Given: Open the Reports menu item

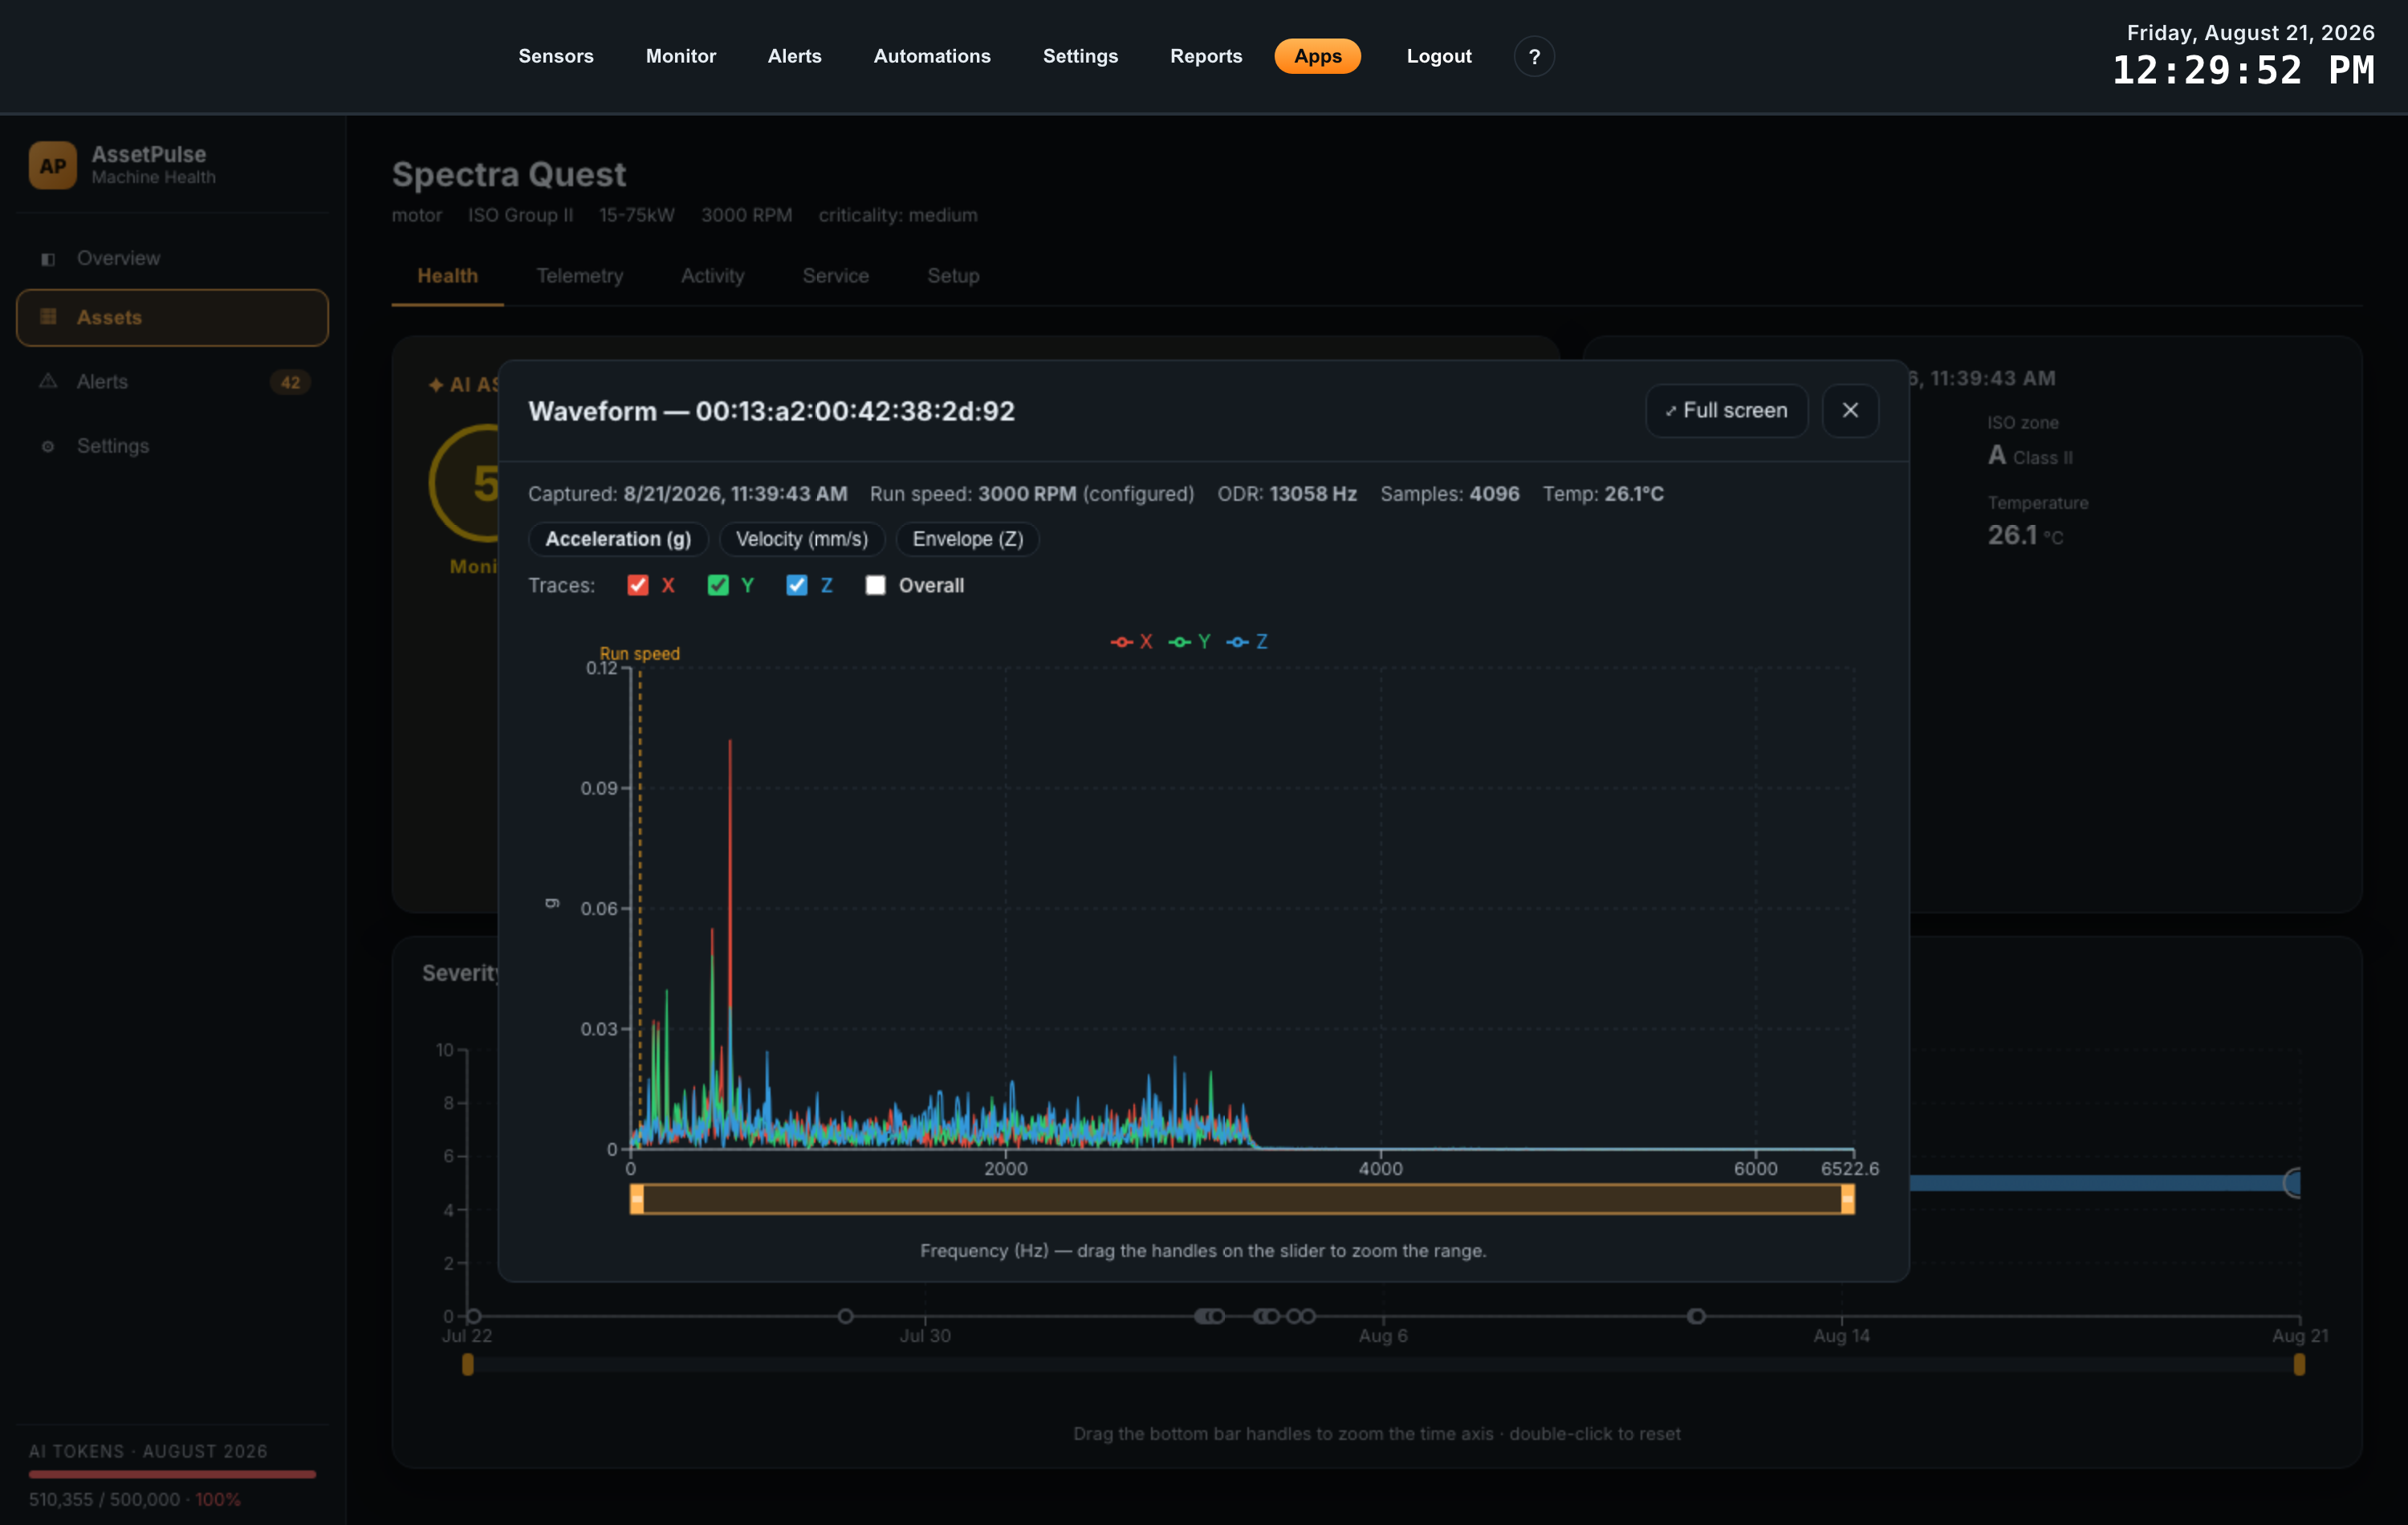Looking at the screenshot, I should point(1205,56).
